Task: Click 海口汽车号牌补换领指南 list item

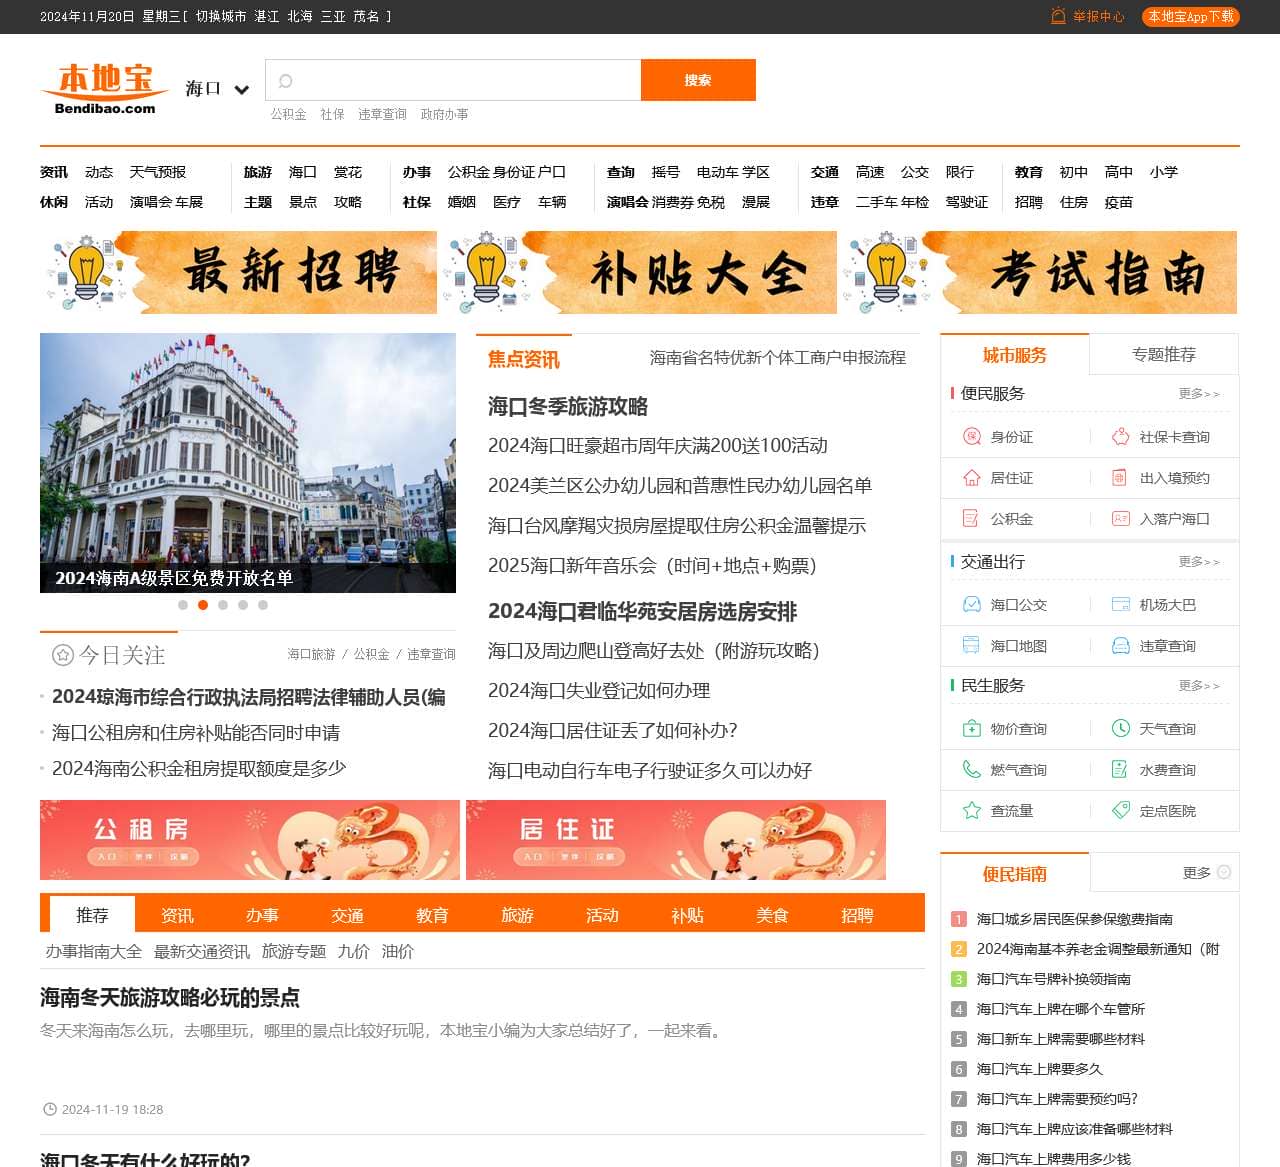Action: pyautogui.click(x=1054, y=979)
